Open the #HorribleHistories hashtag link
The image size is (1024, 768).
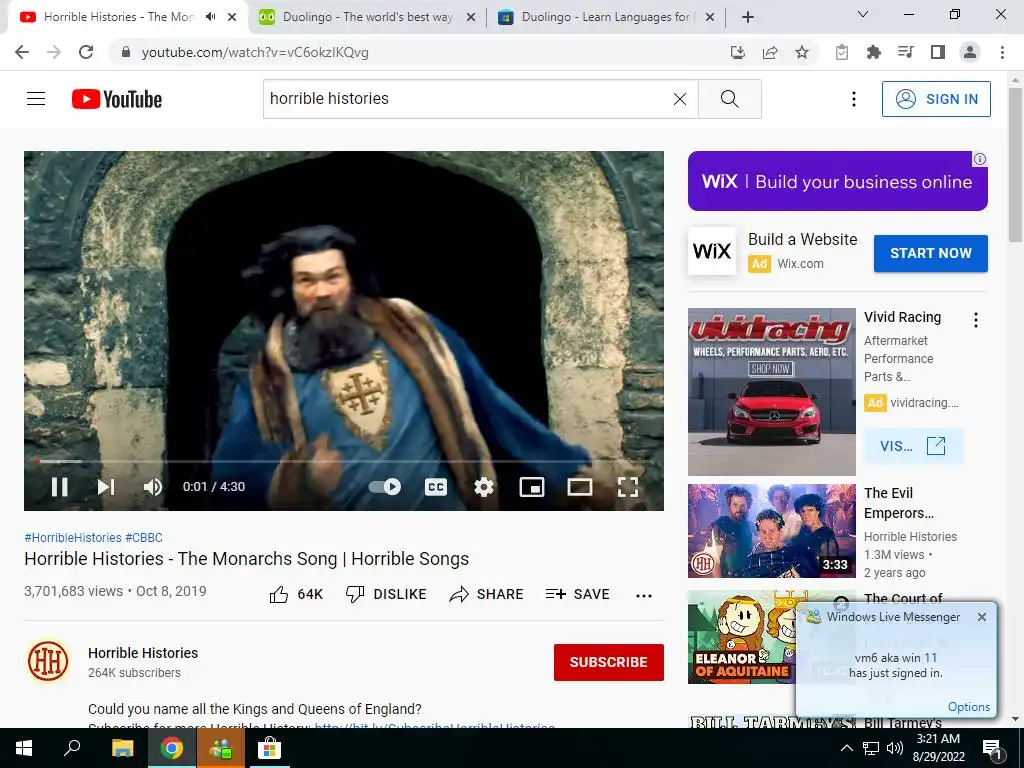pos(73,537)
